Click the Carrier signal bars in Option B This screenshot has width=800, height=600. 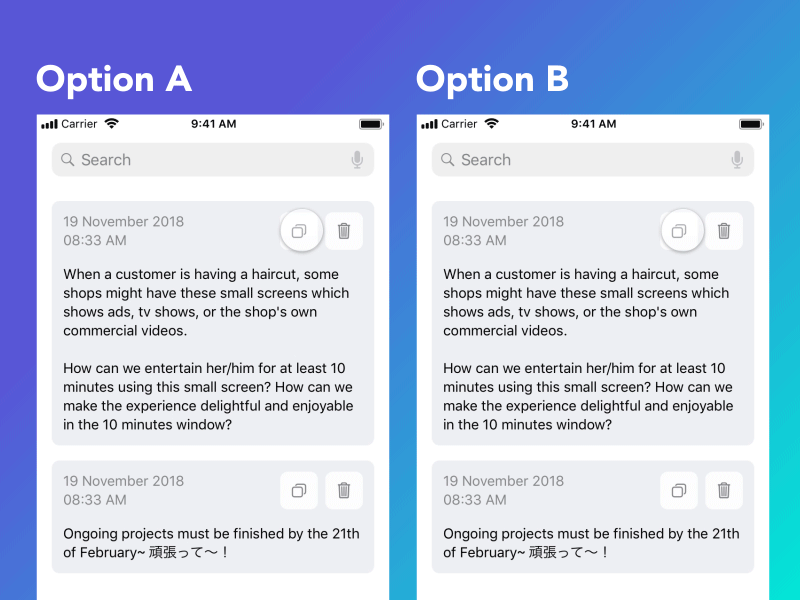(x=430, y=124)
